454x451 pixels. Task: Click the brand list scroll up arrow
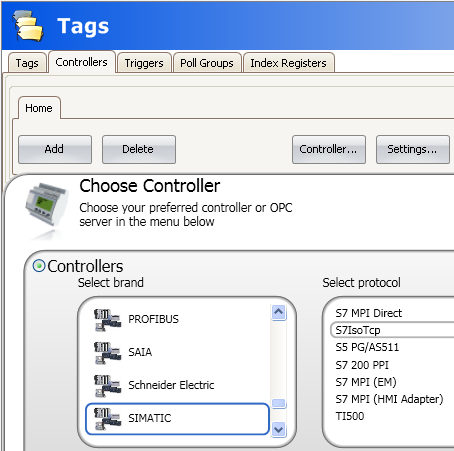pyautogui.click(x=279, y=313)
